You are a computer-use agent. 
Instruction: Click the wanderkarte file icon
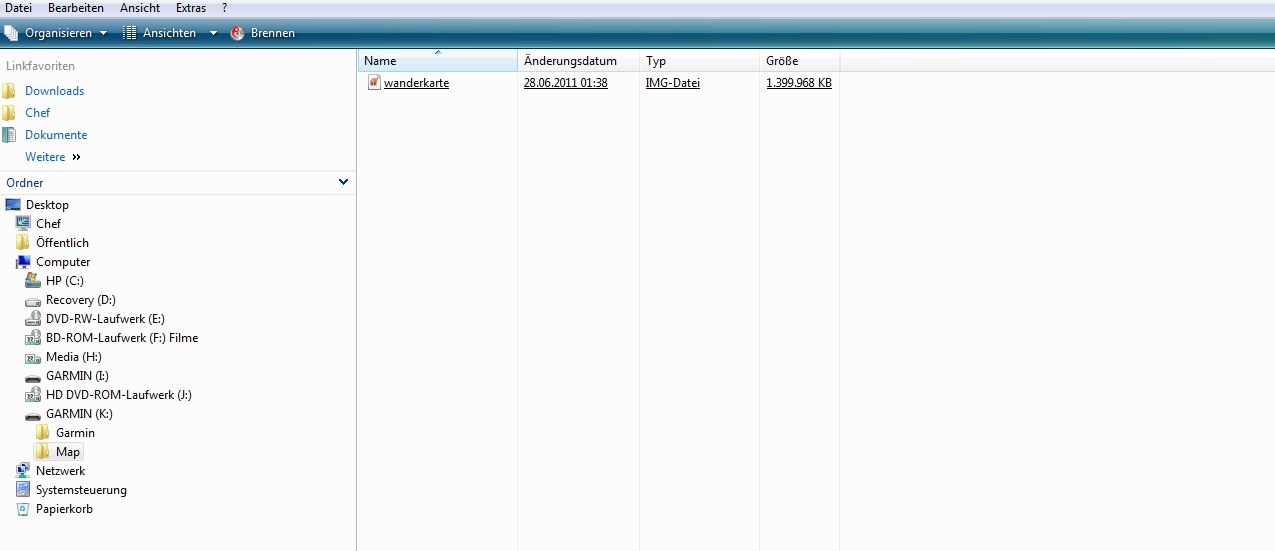tap(373, 83)
